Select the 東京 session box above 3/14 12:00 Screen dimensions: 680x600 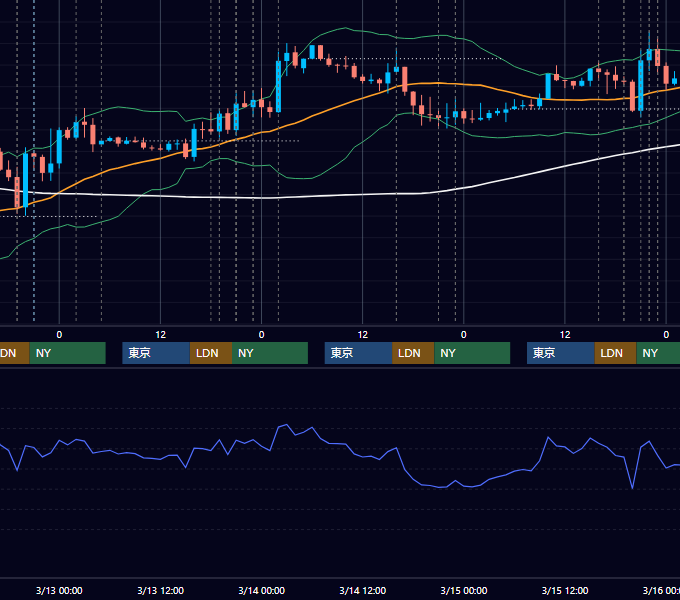pyautogui.click(x=358, y=353)
